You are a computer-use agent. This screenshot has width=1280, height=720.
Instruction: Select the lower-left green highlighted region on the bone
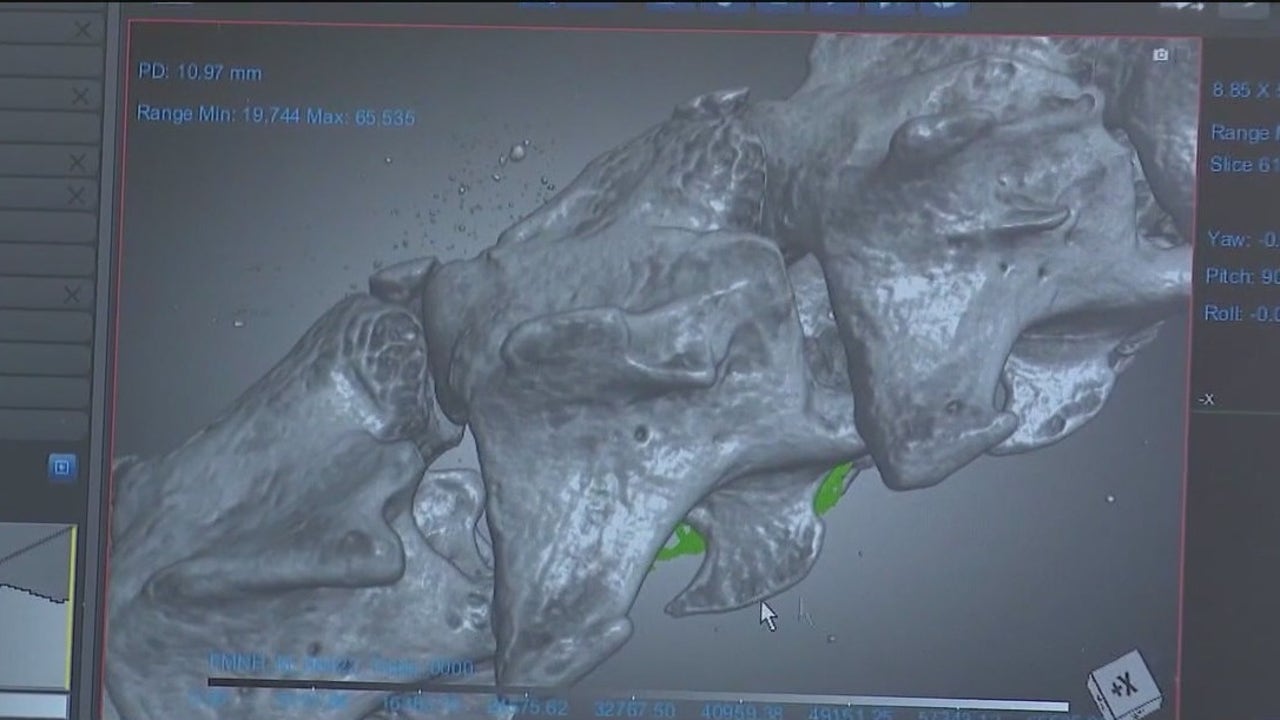[x=683, y=541]
